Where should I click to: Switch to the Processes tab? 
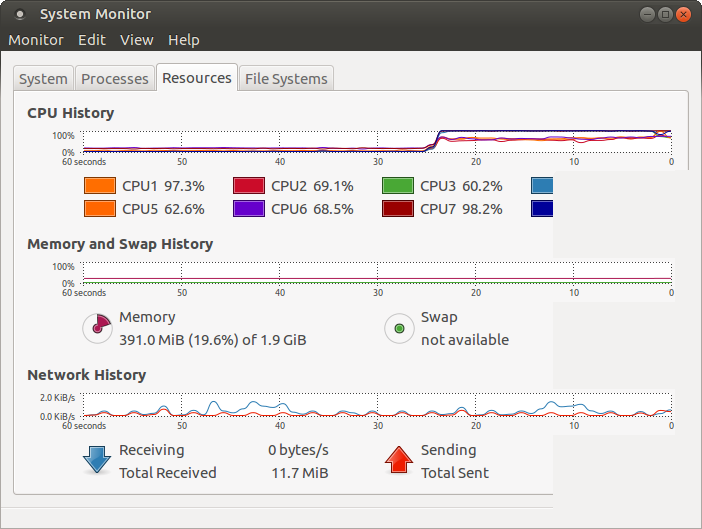[115, 78]
